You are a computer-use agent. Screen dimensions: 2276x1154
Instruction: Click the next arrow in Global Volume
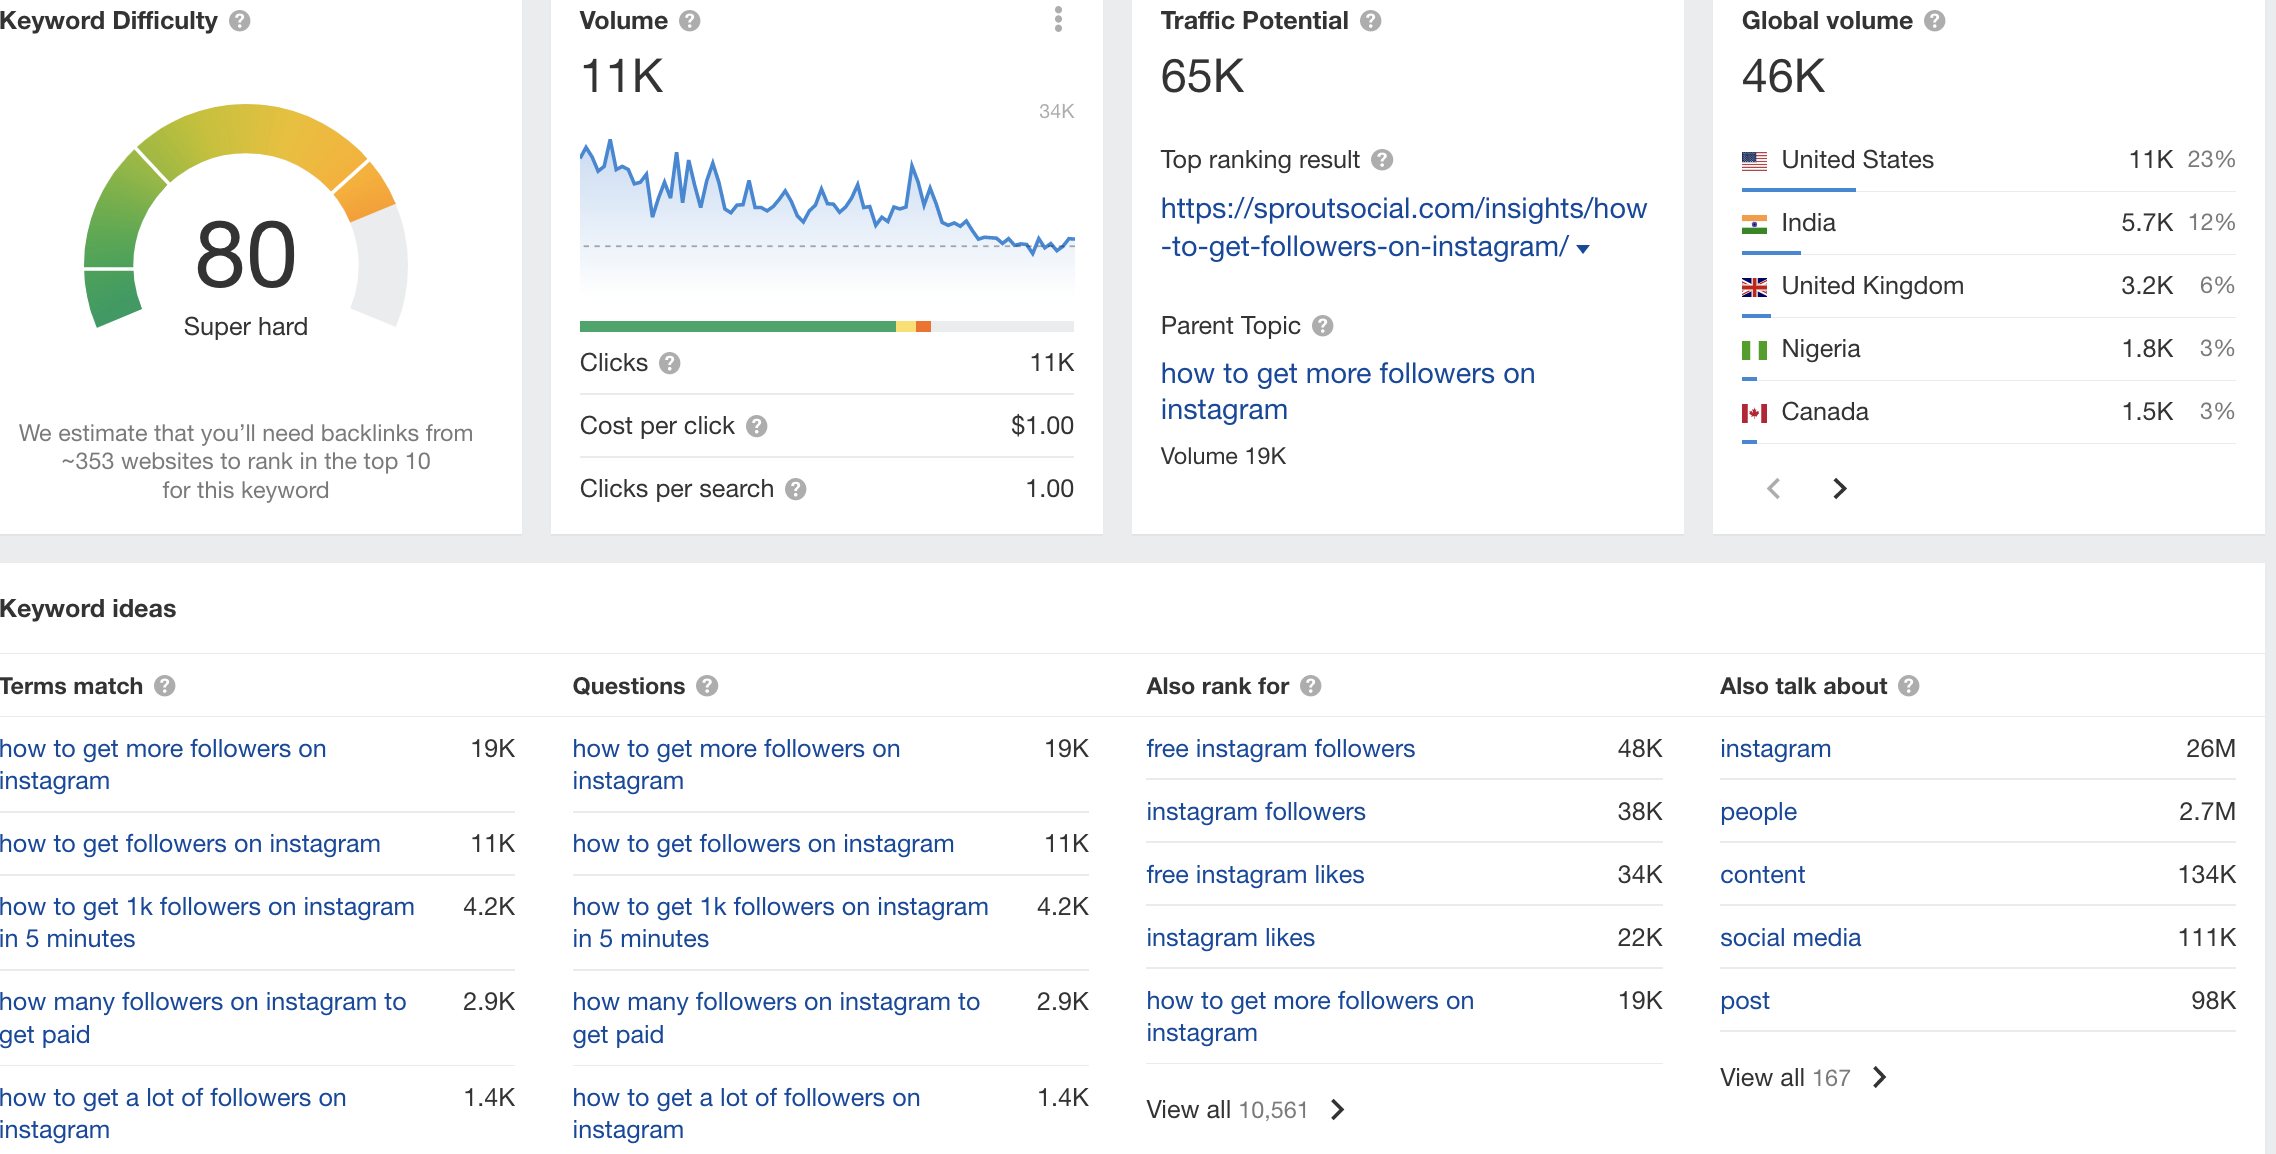tap(1841, 487)
